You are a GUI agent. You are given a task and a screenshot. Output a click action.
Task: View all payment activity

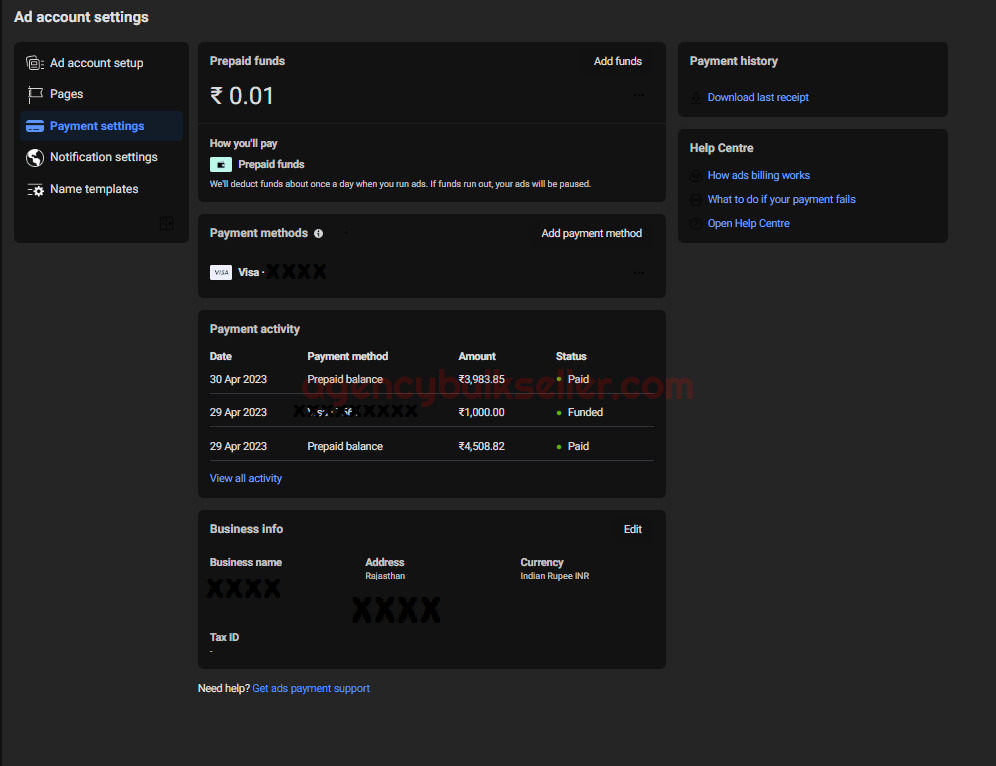pyautogui.click(x=246, y=478)
